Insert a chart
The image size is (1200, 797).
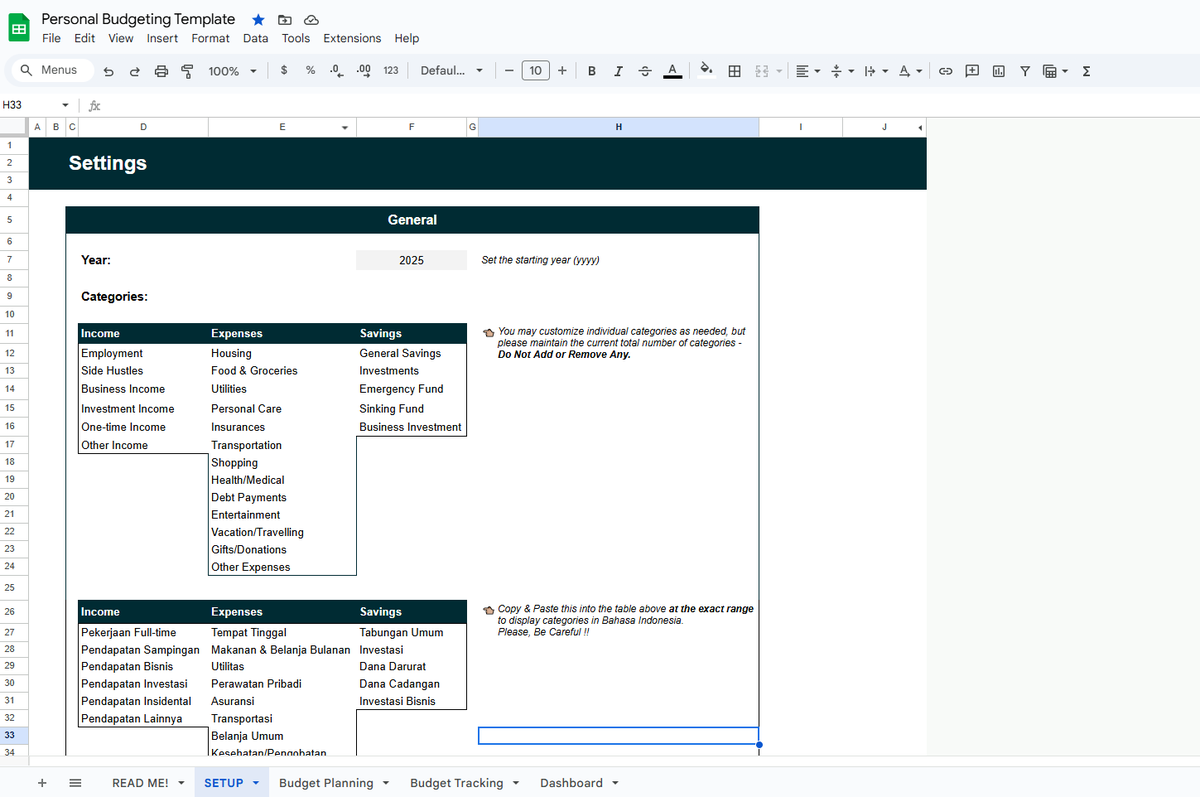point(998,71)
